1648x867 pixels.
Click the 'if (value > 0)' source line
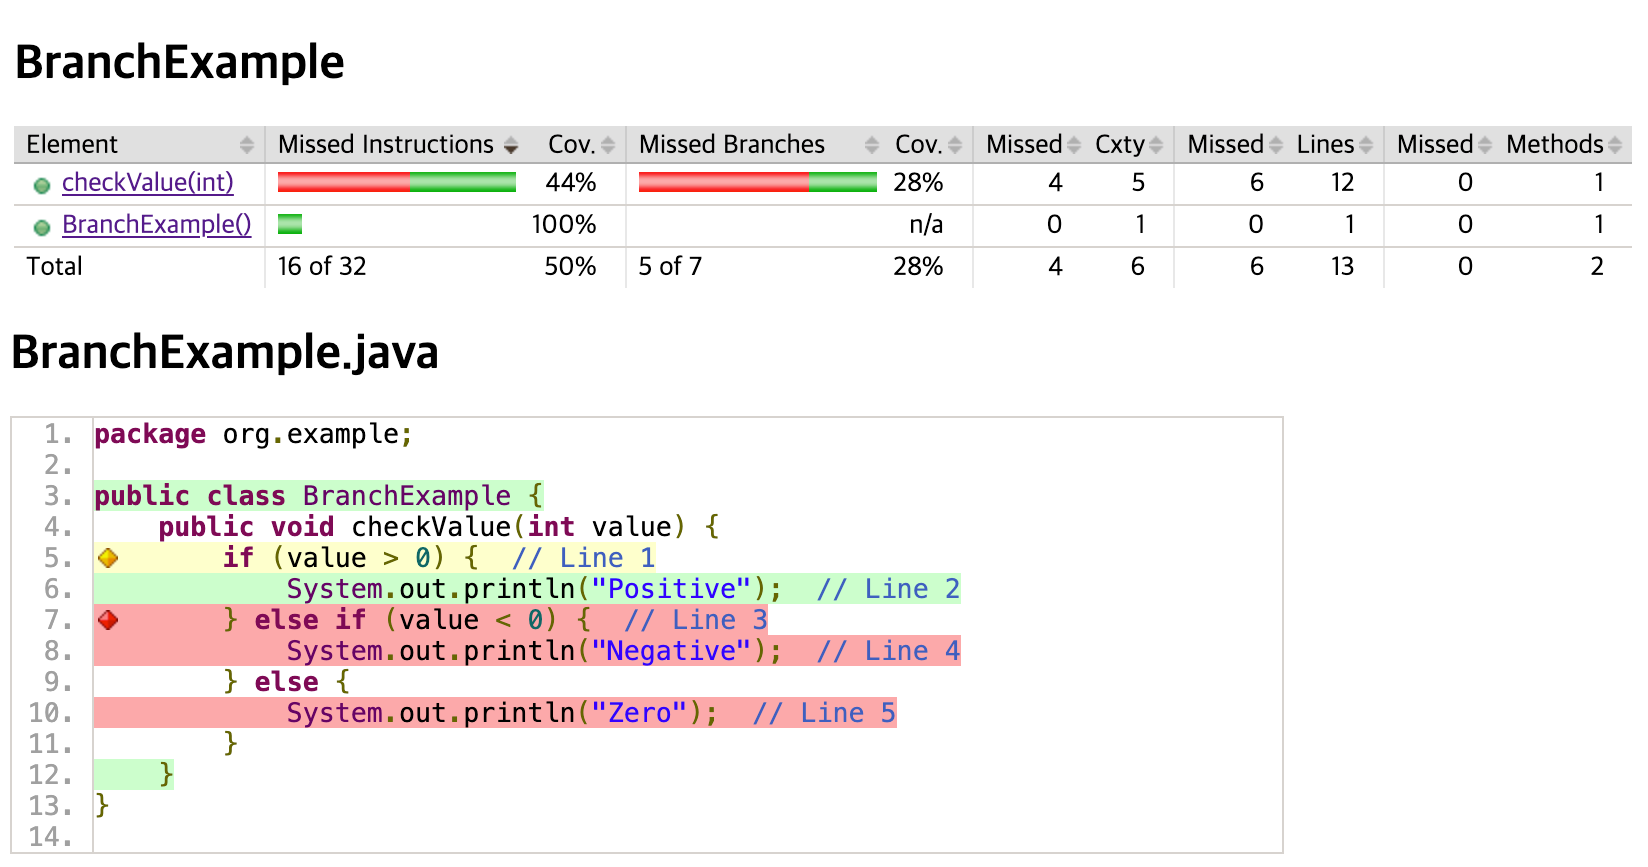pos(375,558)
